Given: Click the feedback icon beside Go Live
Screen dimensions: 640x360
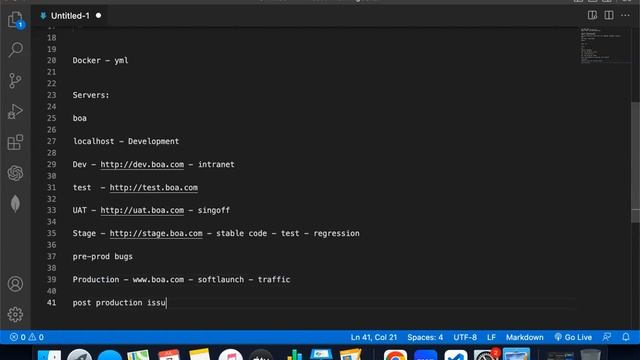Looking at the screenshot, I should tap(607, 337).
